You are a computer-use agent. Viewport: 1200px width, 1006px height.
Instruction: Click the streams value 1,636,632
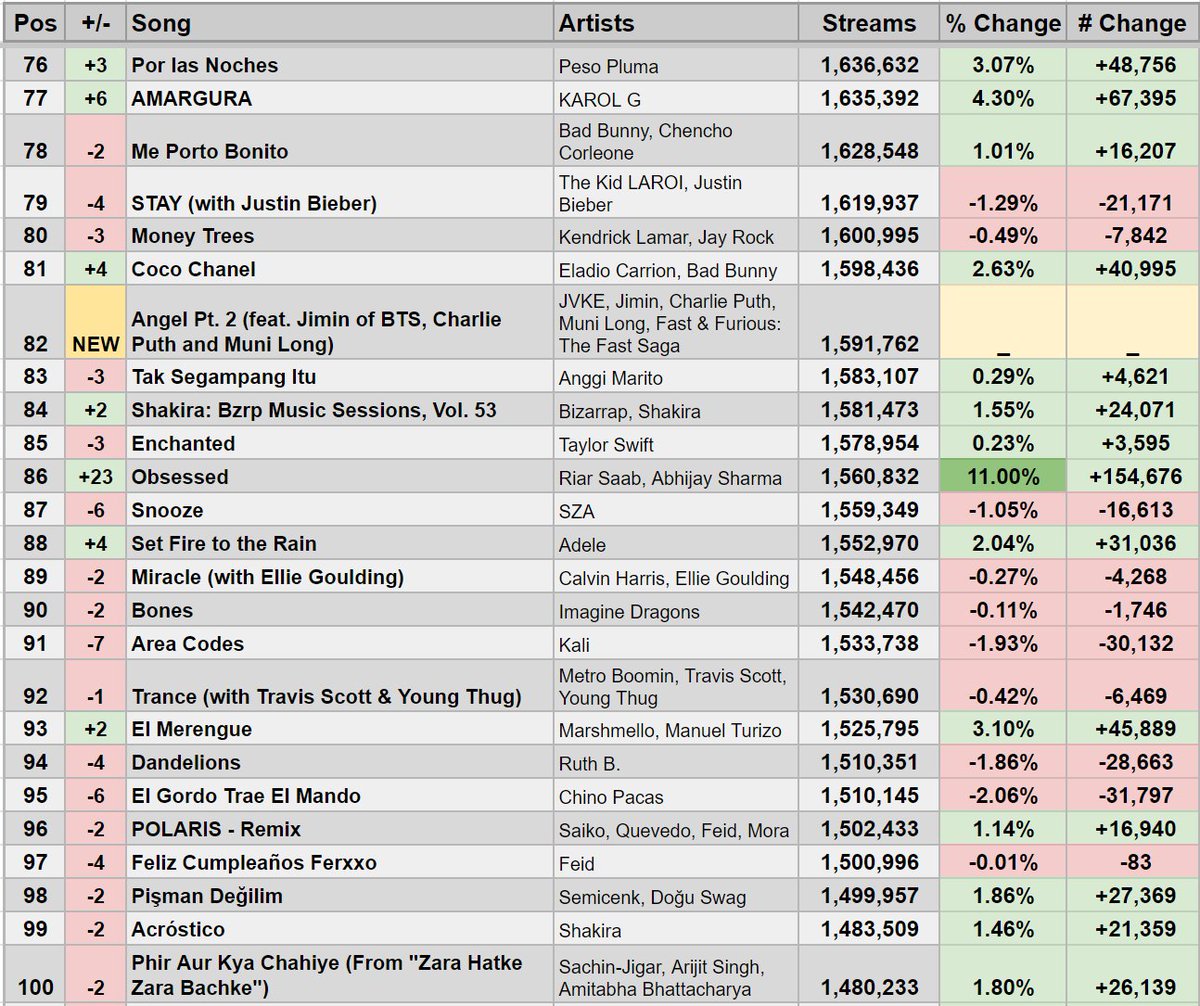869,65
